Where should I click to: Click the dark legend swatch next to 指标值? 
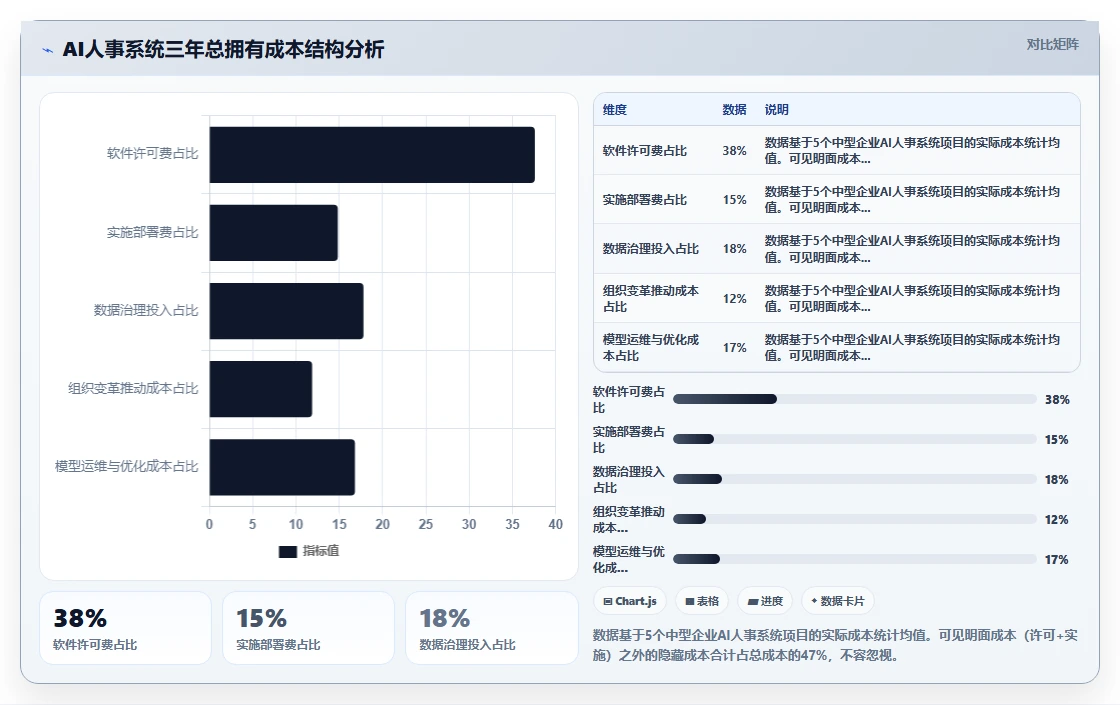point(287,551)
